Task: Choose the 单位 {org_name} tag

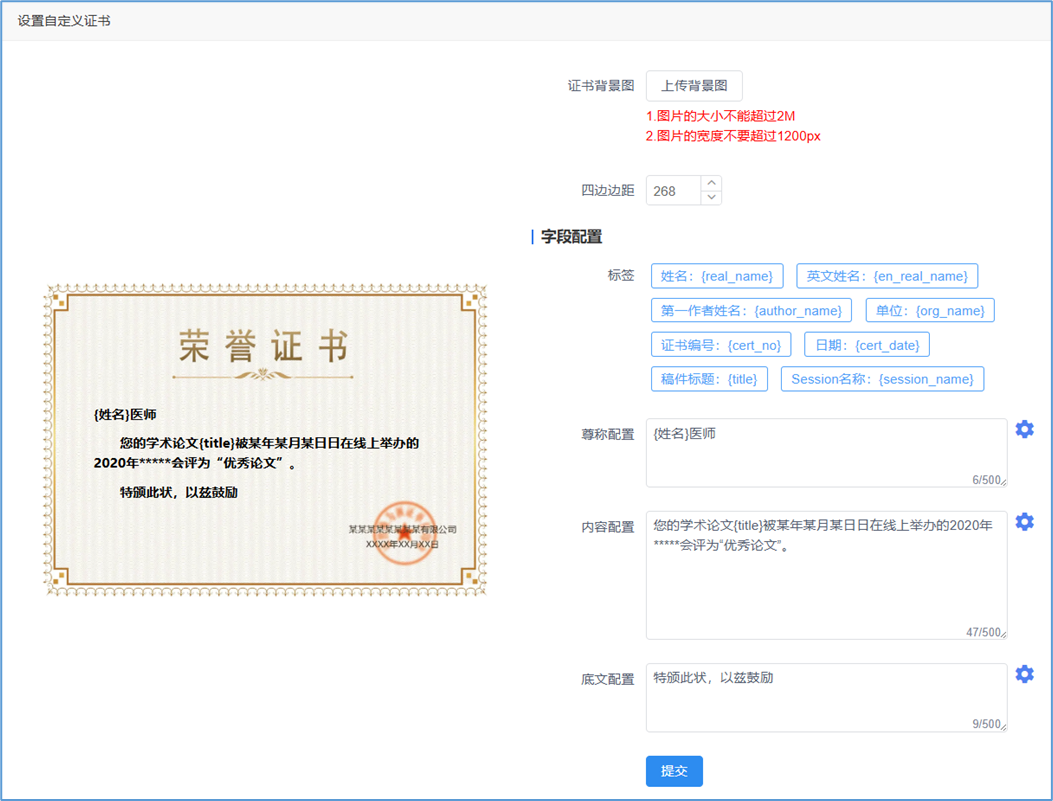Action: click(x=929, y=310)
